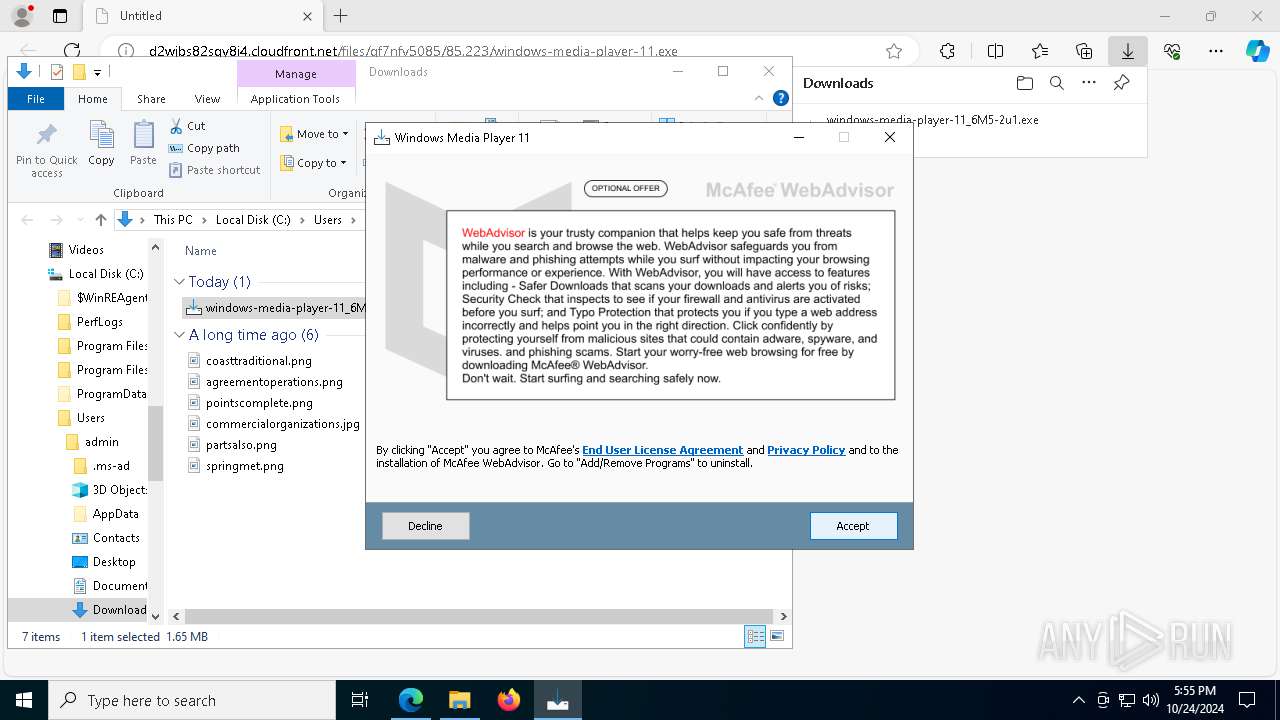Search downloads in Edge panel
The image size is (1280, 720).
click(1056, 83)
